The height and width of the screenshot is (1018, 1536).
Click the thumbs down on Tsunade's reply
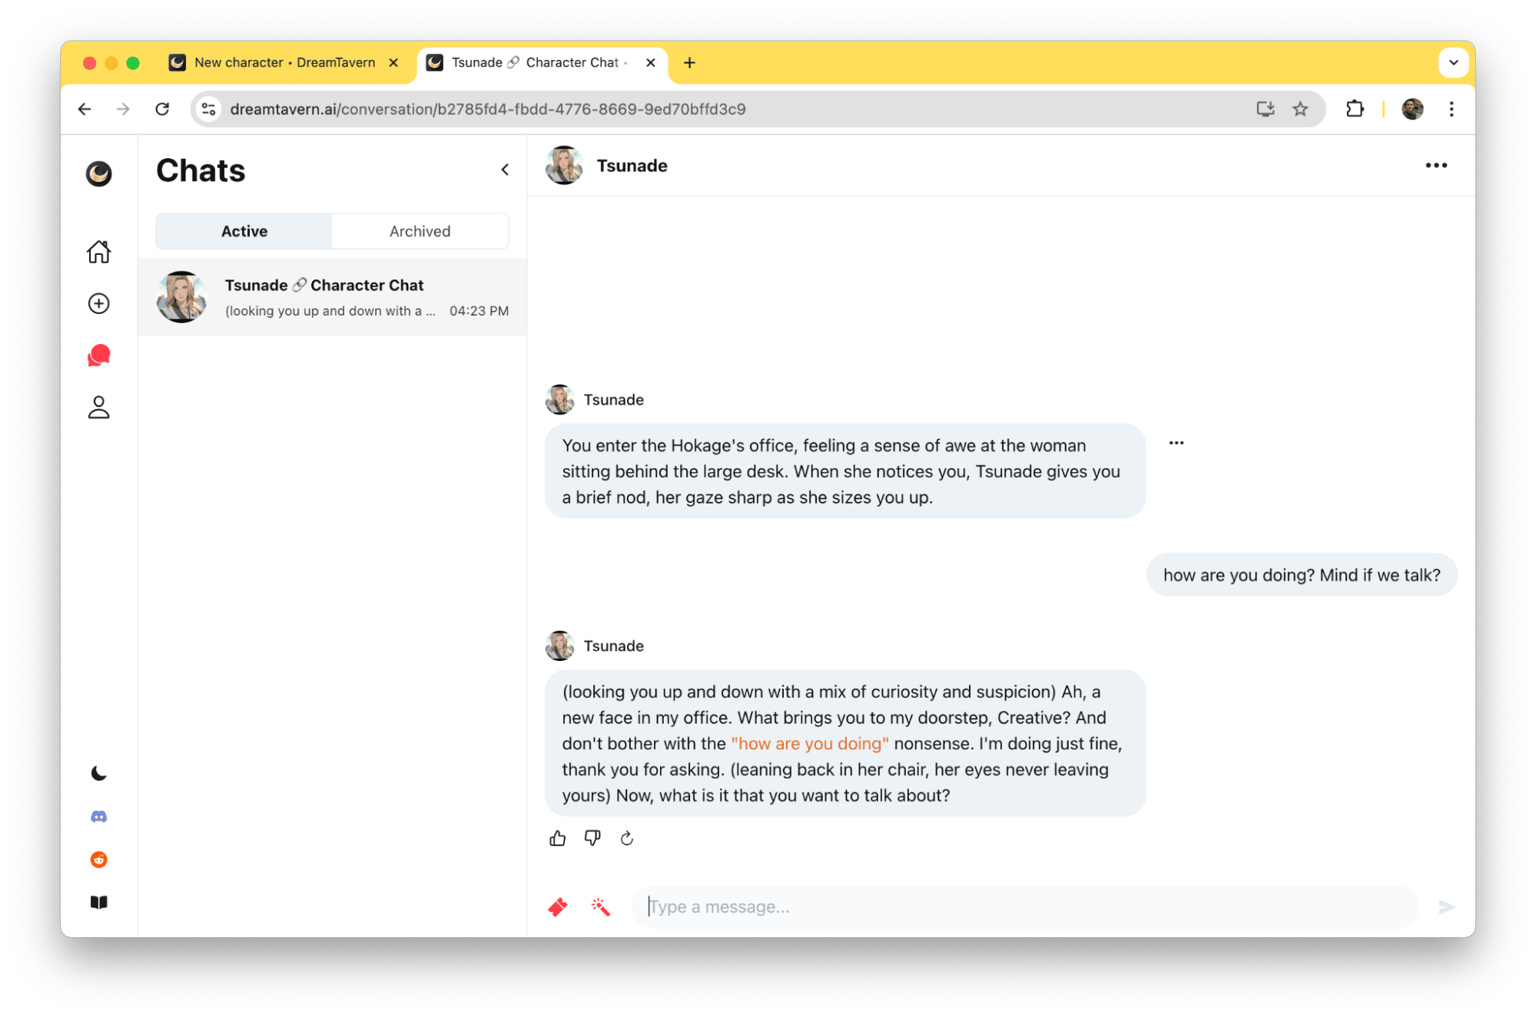pyautogui.click(x=593, y=838)
